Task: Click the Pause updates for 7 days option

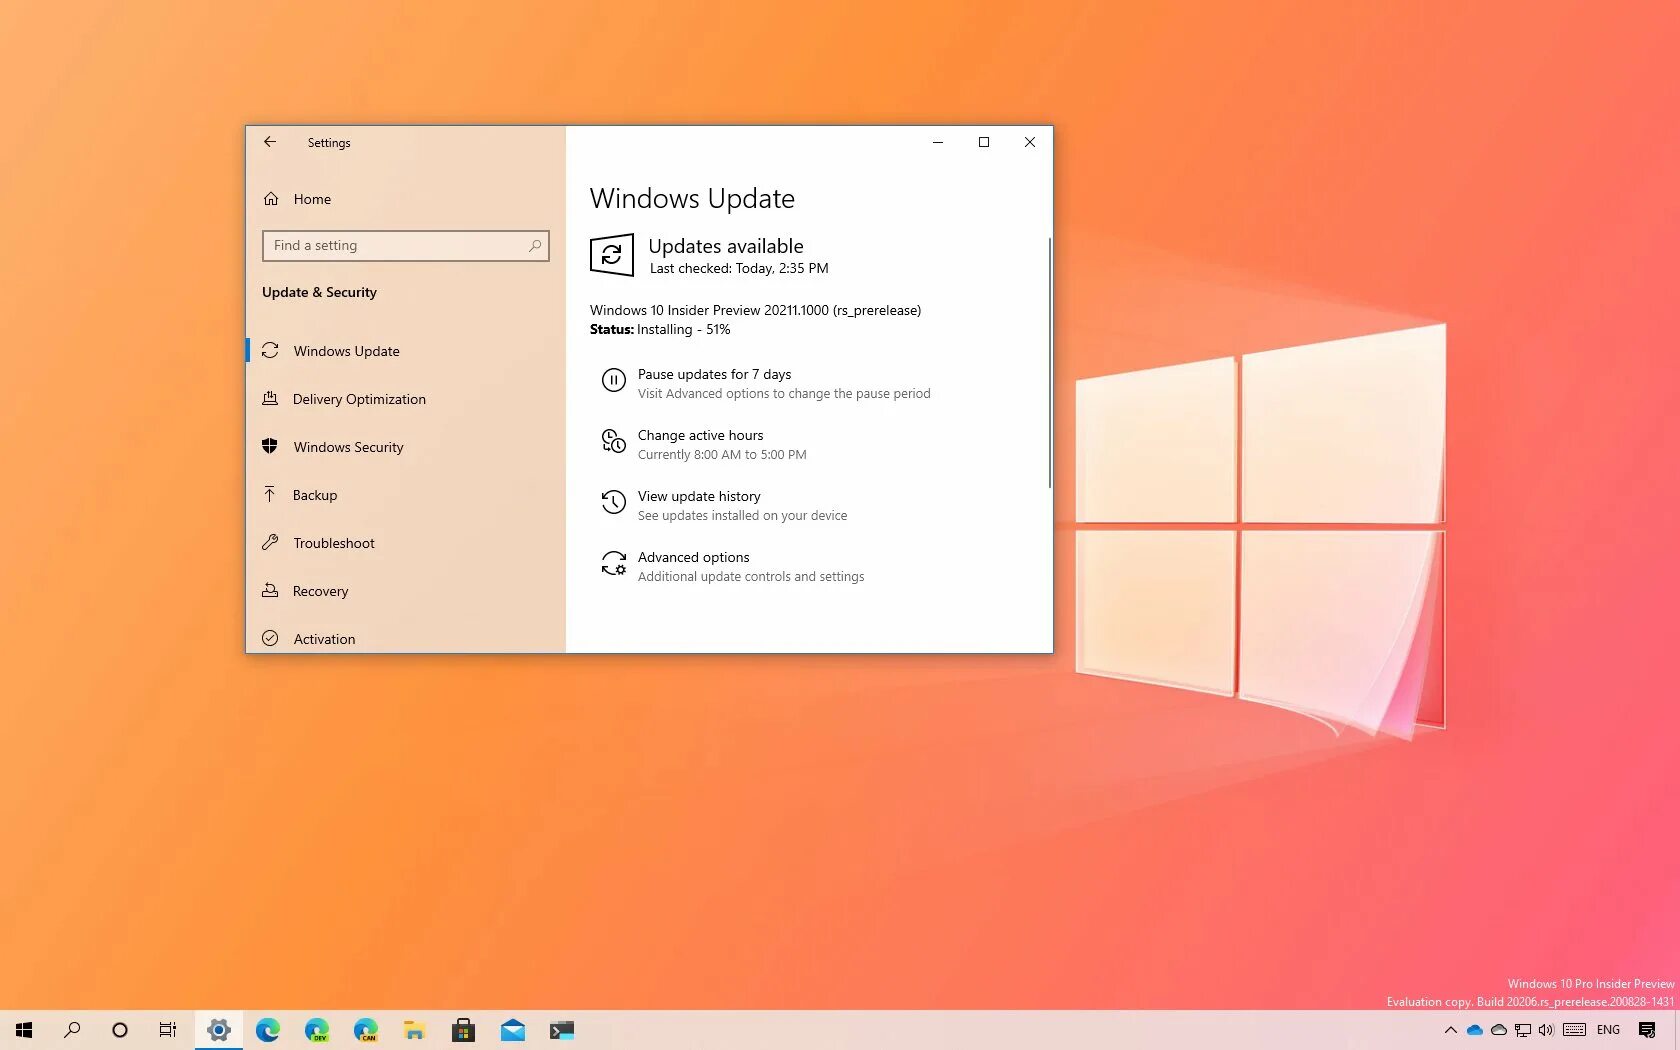Action: pos(766,383)
